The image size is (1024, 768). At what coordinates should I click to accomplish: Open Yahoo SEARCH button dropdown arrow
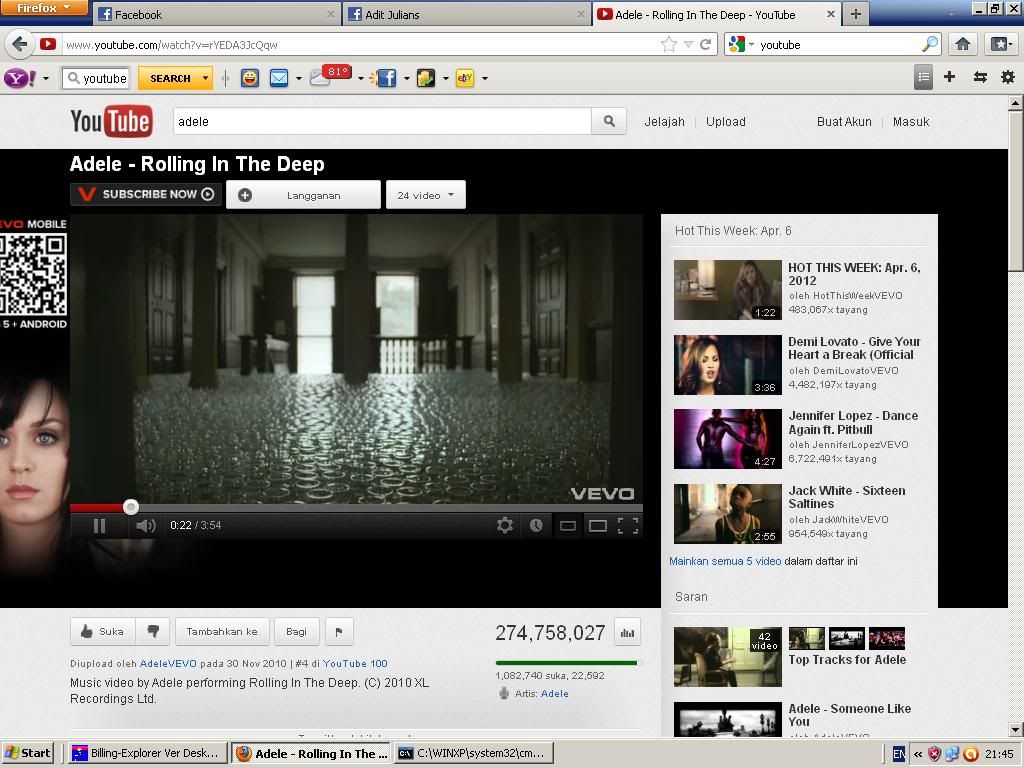click(x=206, y=78)
